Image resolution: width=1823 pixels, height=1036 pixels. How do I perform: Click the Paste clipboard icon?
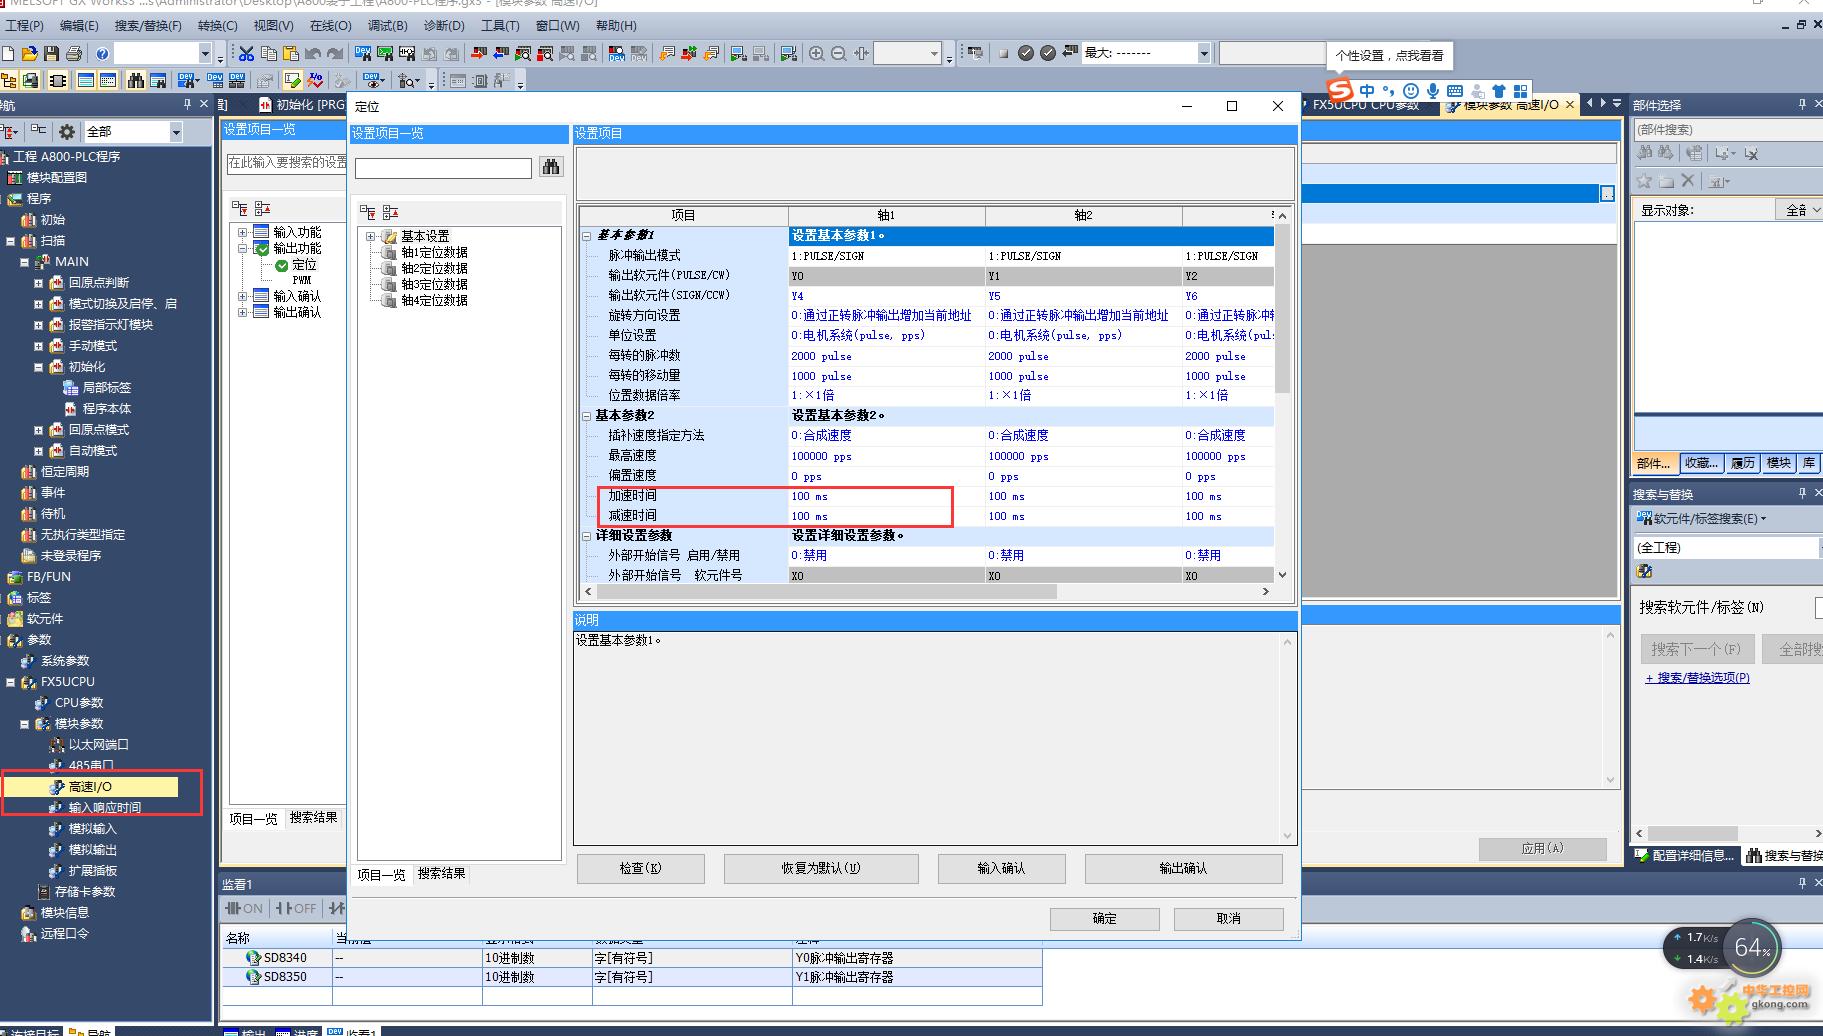click(290, 53)
